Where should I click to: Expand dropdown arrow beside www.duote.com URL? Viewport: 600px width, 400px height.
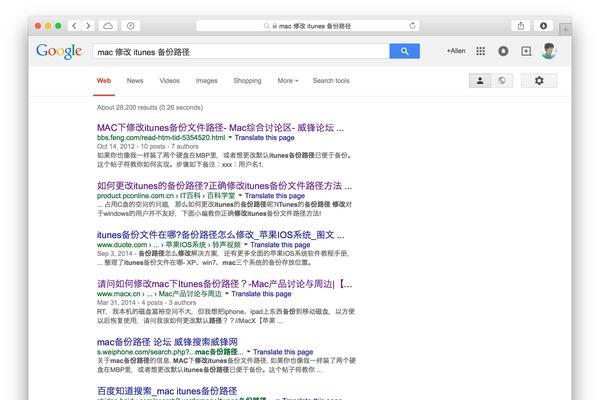point(246,245)
